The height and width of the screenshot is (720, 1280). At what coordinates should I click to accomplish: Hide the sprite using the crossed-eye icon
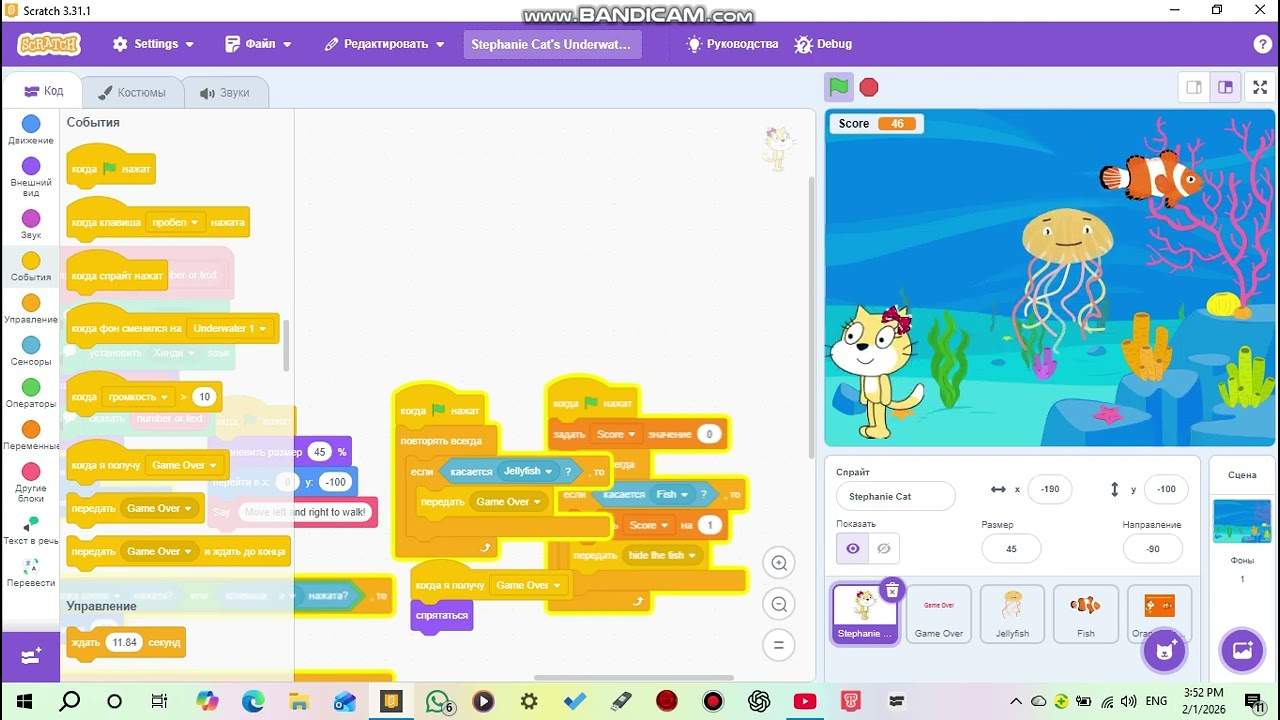coord(883,548)
